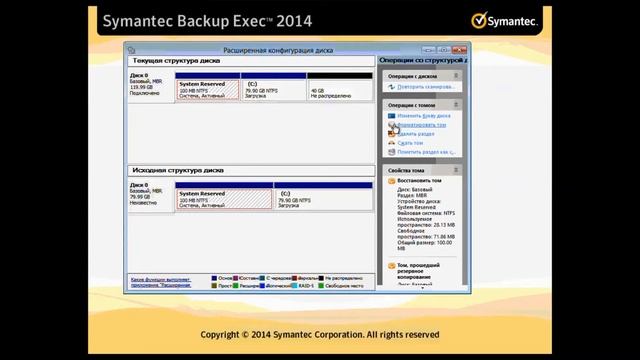
Task: Select the (C:) 79.90 GB volume in current structure
Action: pos(273,89)
